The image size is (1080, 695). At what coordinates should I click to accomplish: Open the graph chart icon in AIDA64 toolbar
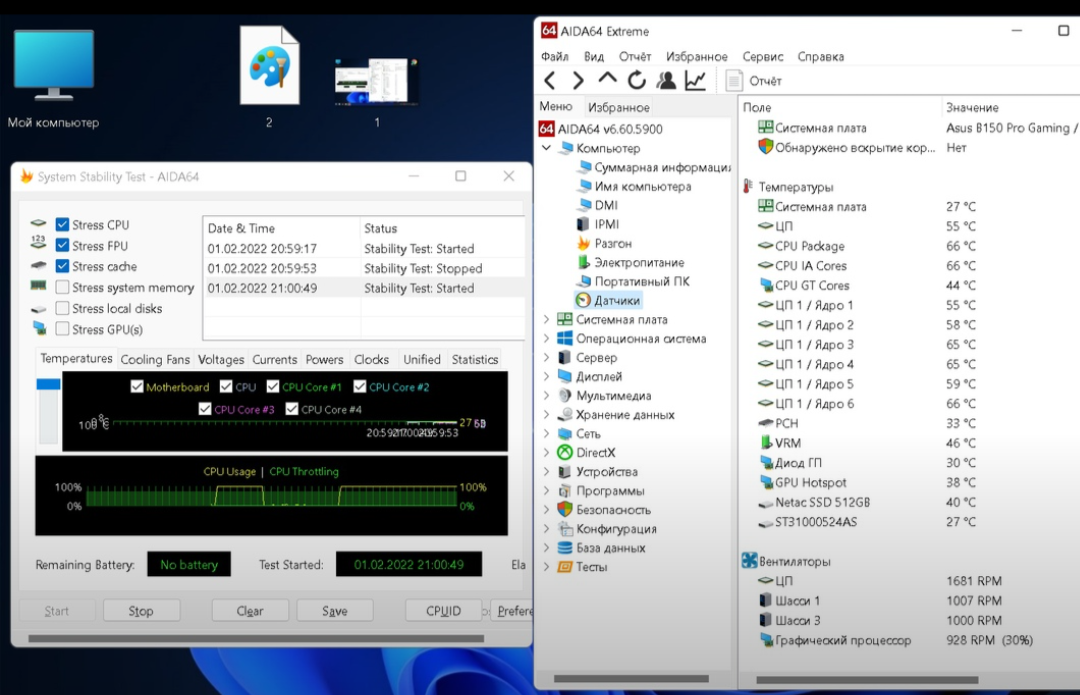[696, 81]
